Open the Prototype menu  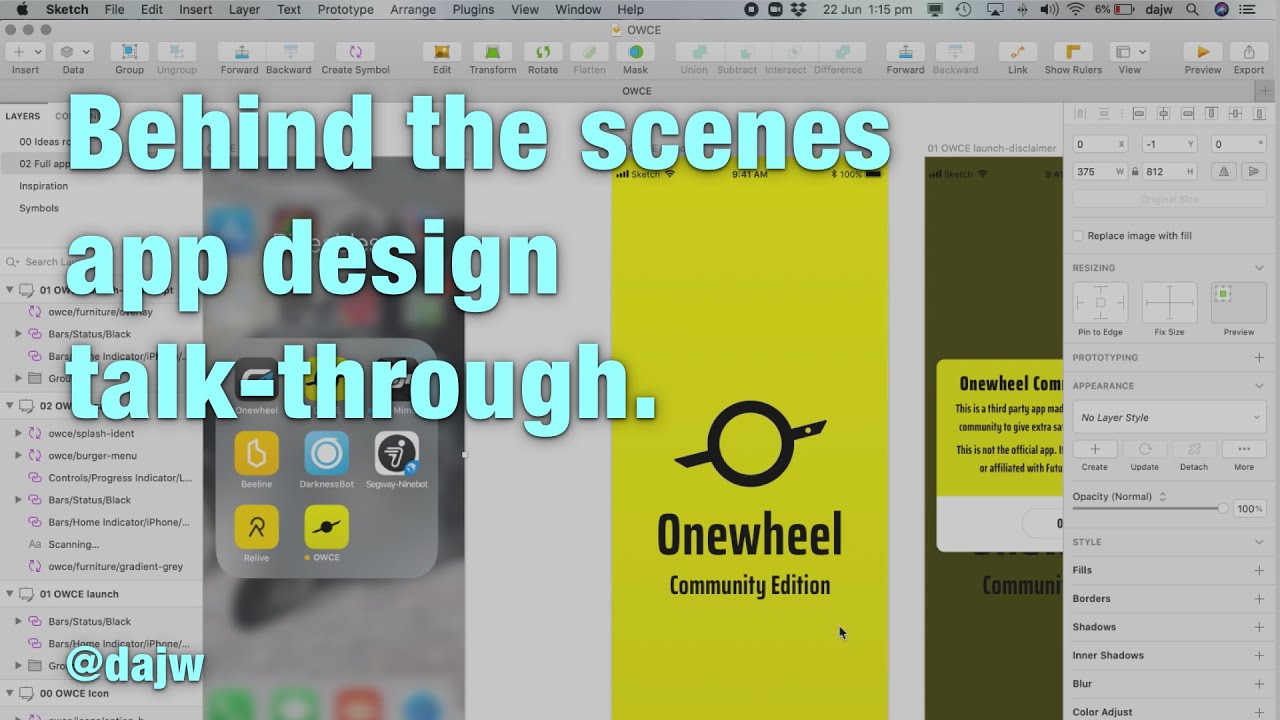346,9
